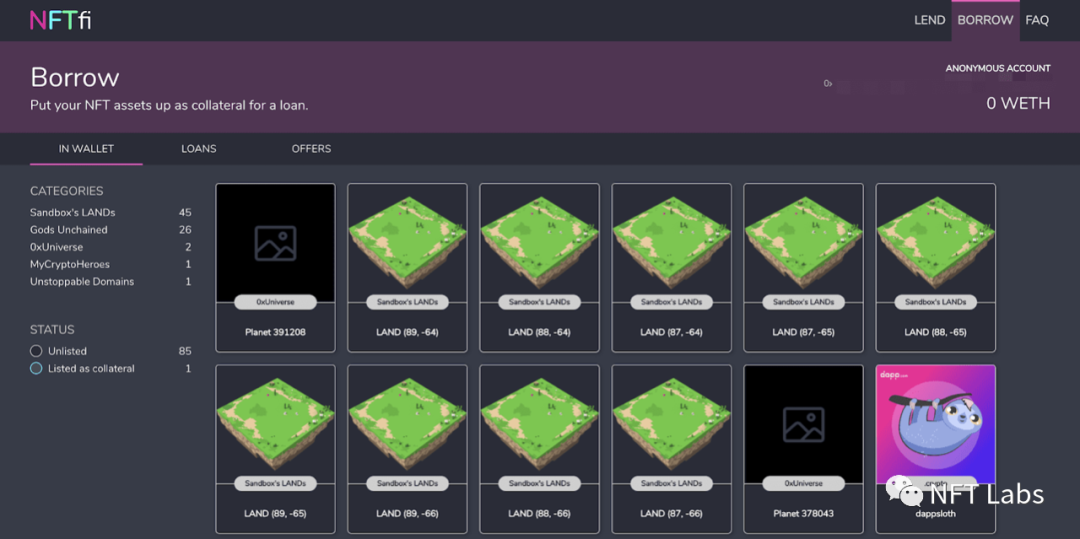Viewport: 1080px width, 539px height.
Task: Open the LEND page
Action: tap(929, 21)
